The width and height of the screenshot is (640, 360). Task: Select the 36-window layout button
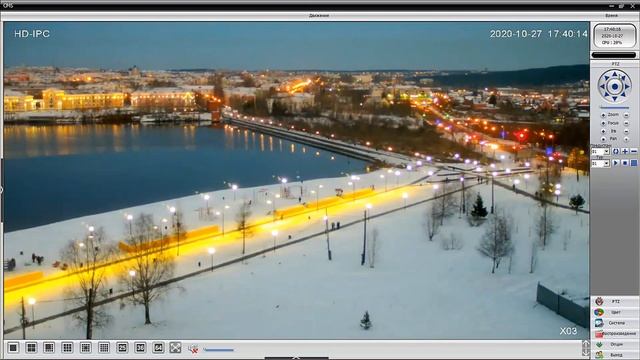(140, 348)
